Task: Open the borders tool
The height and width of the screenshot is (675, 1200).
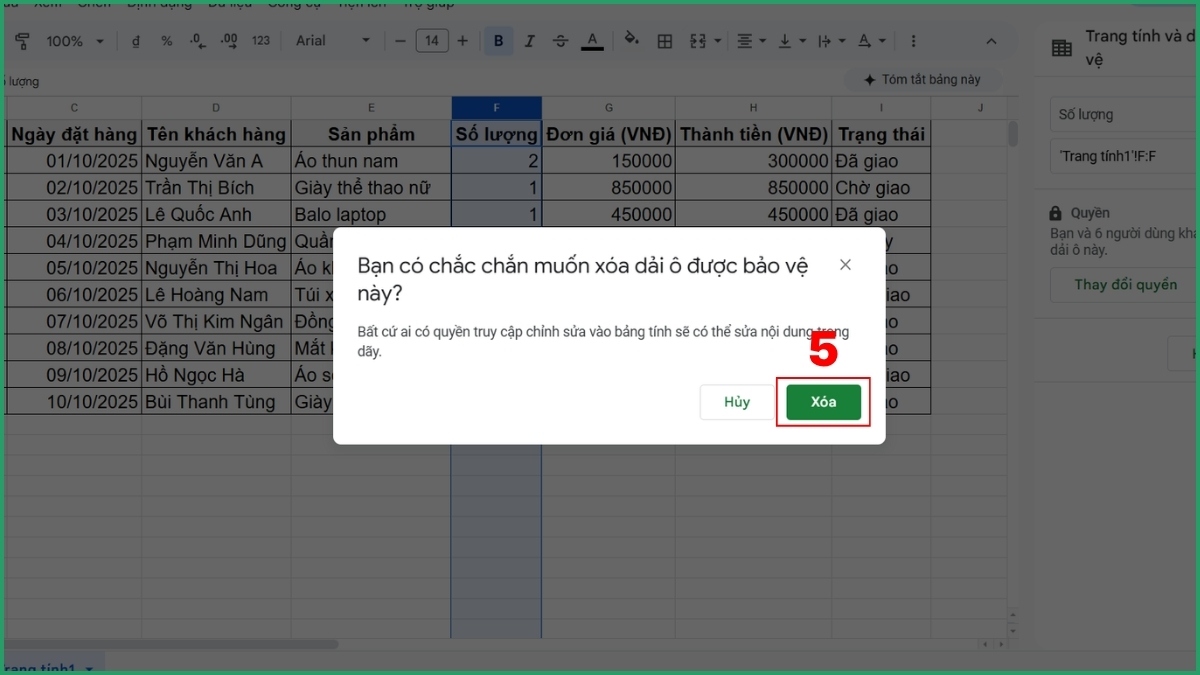Action: (x=665, y=41)
